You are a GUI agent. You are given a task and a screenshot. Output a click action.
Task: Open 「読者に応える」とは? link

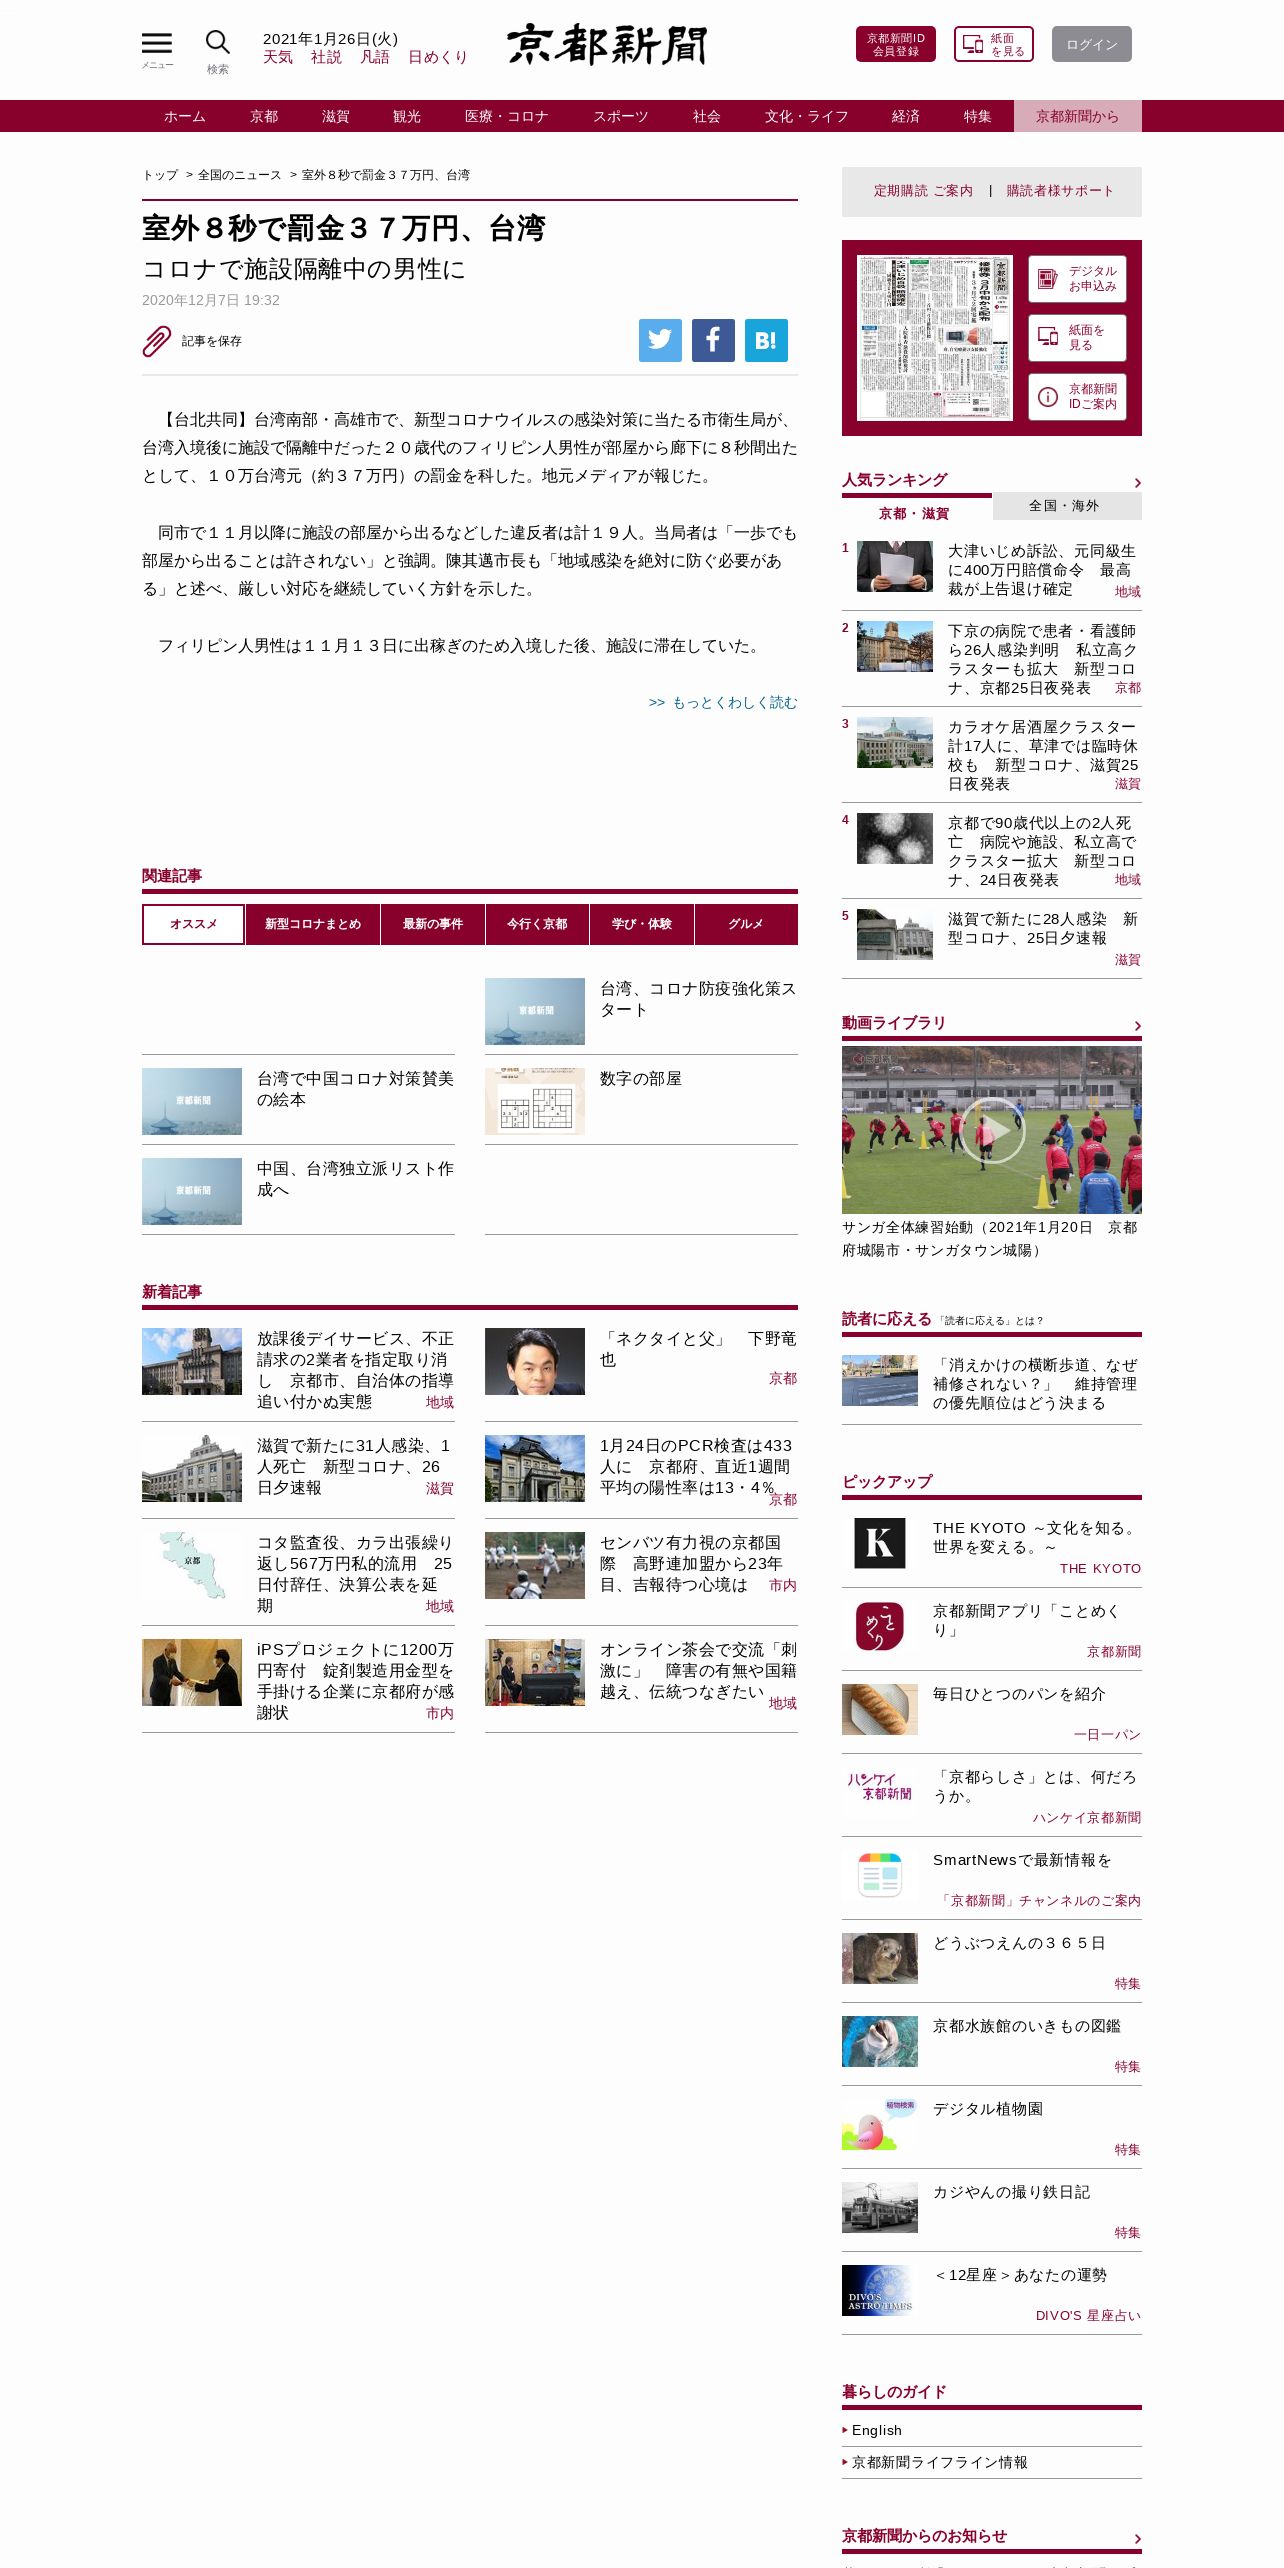click(x=990, y=1321)
